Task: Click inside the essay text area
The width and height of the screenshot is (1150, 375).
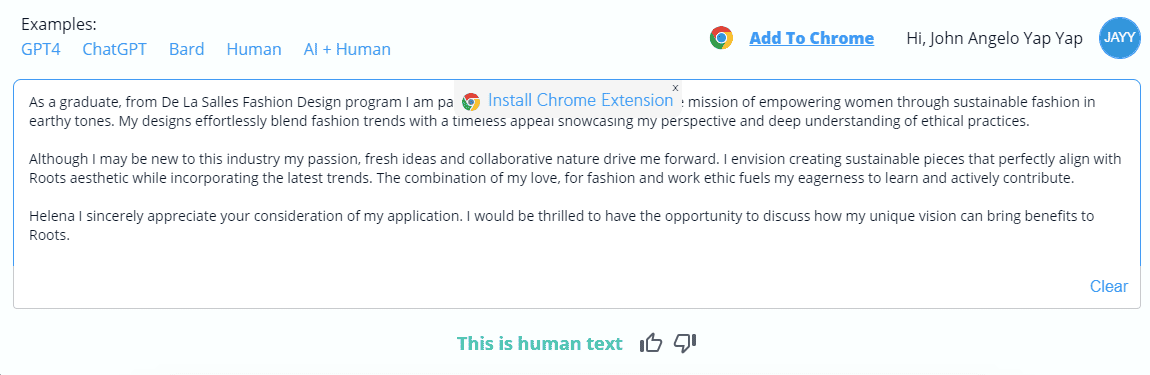Action: pos(576,172)
